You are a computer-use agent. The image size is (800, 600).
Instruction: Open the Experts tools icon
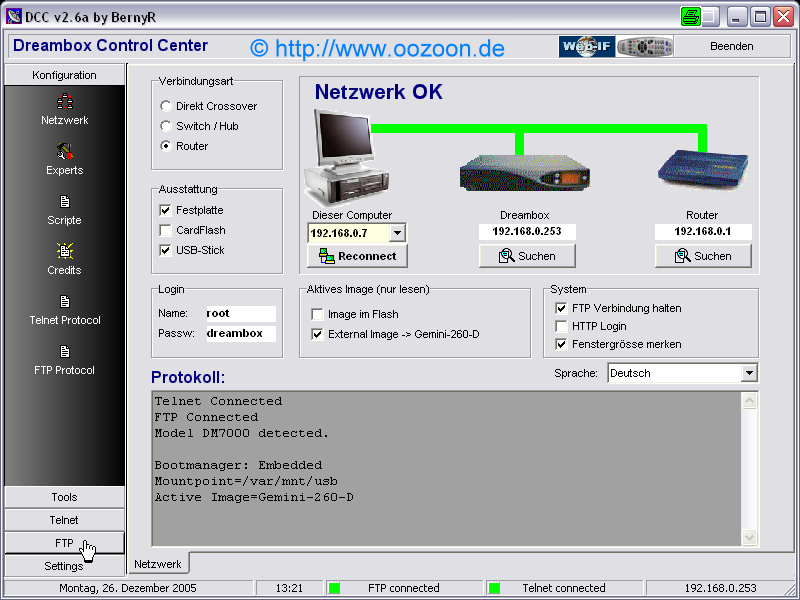(65, 152)
